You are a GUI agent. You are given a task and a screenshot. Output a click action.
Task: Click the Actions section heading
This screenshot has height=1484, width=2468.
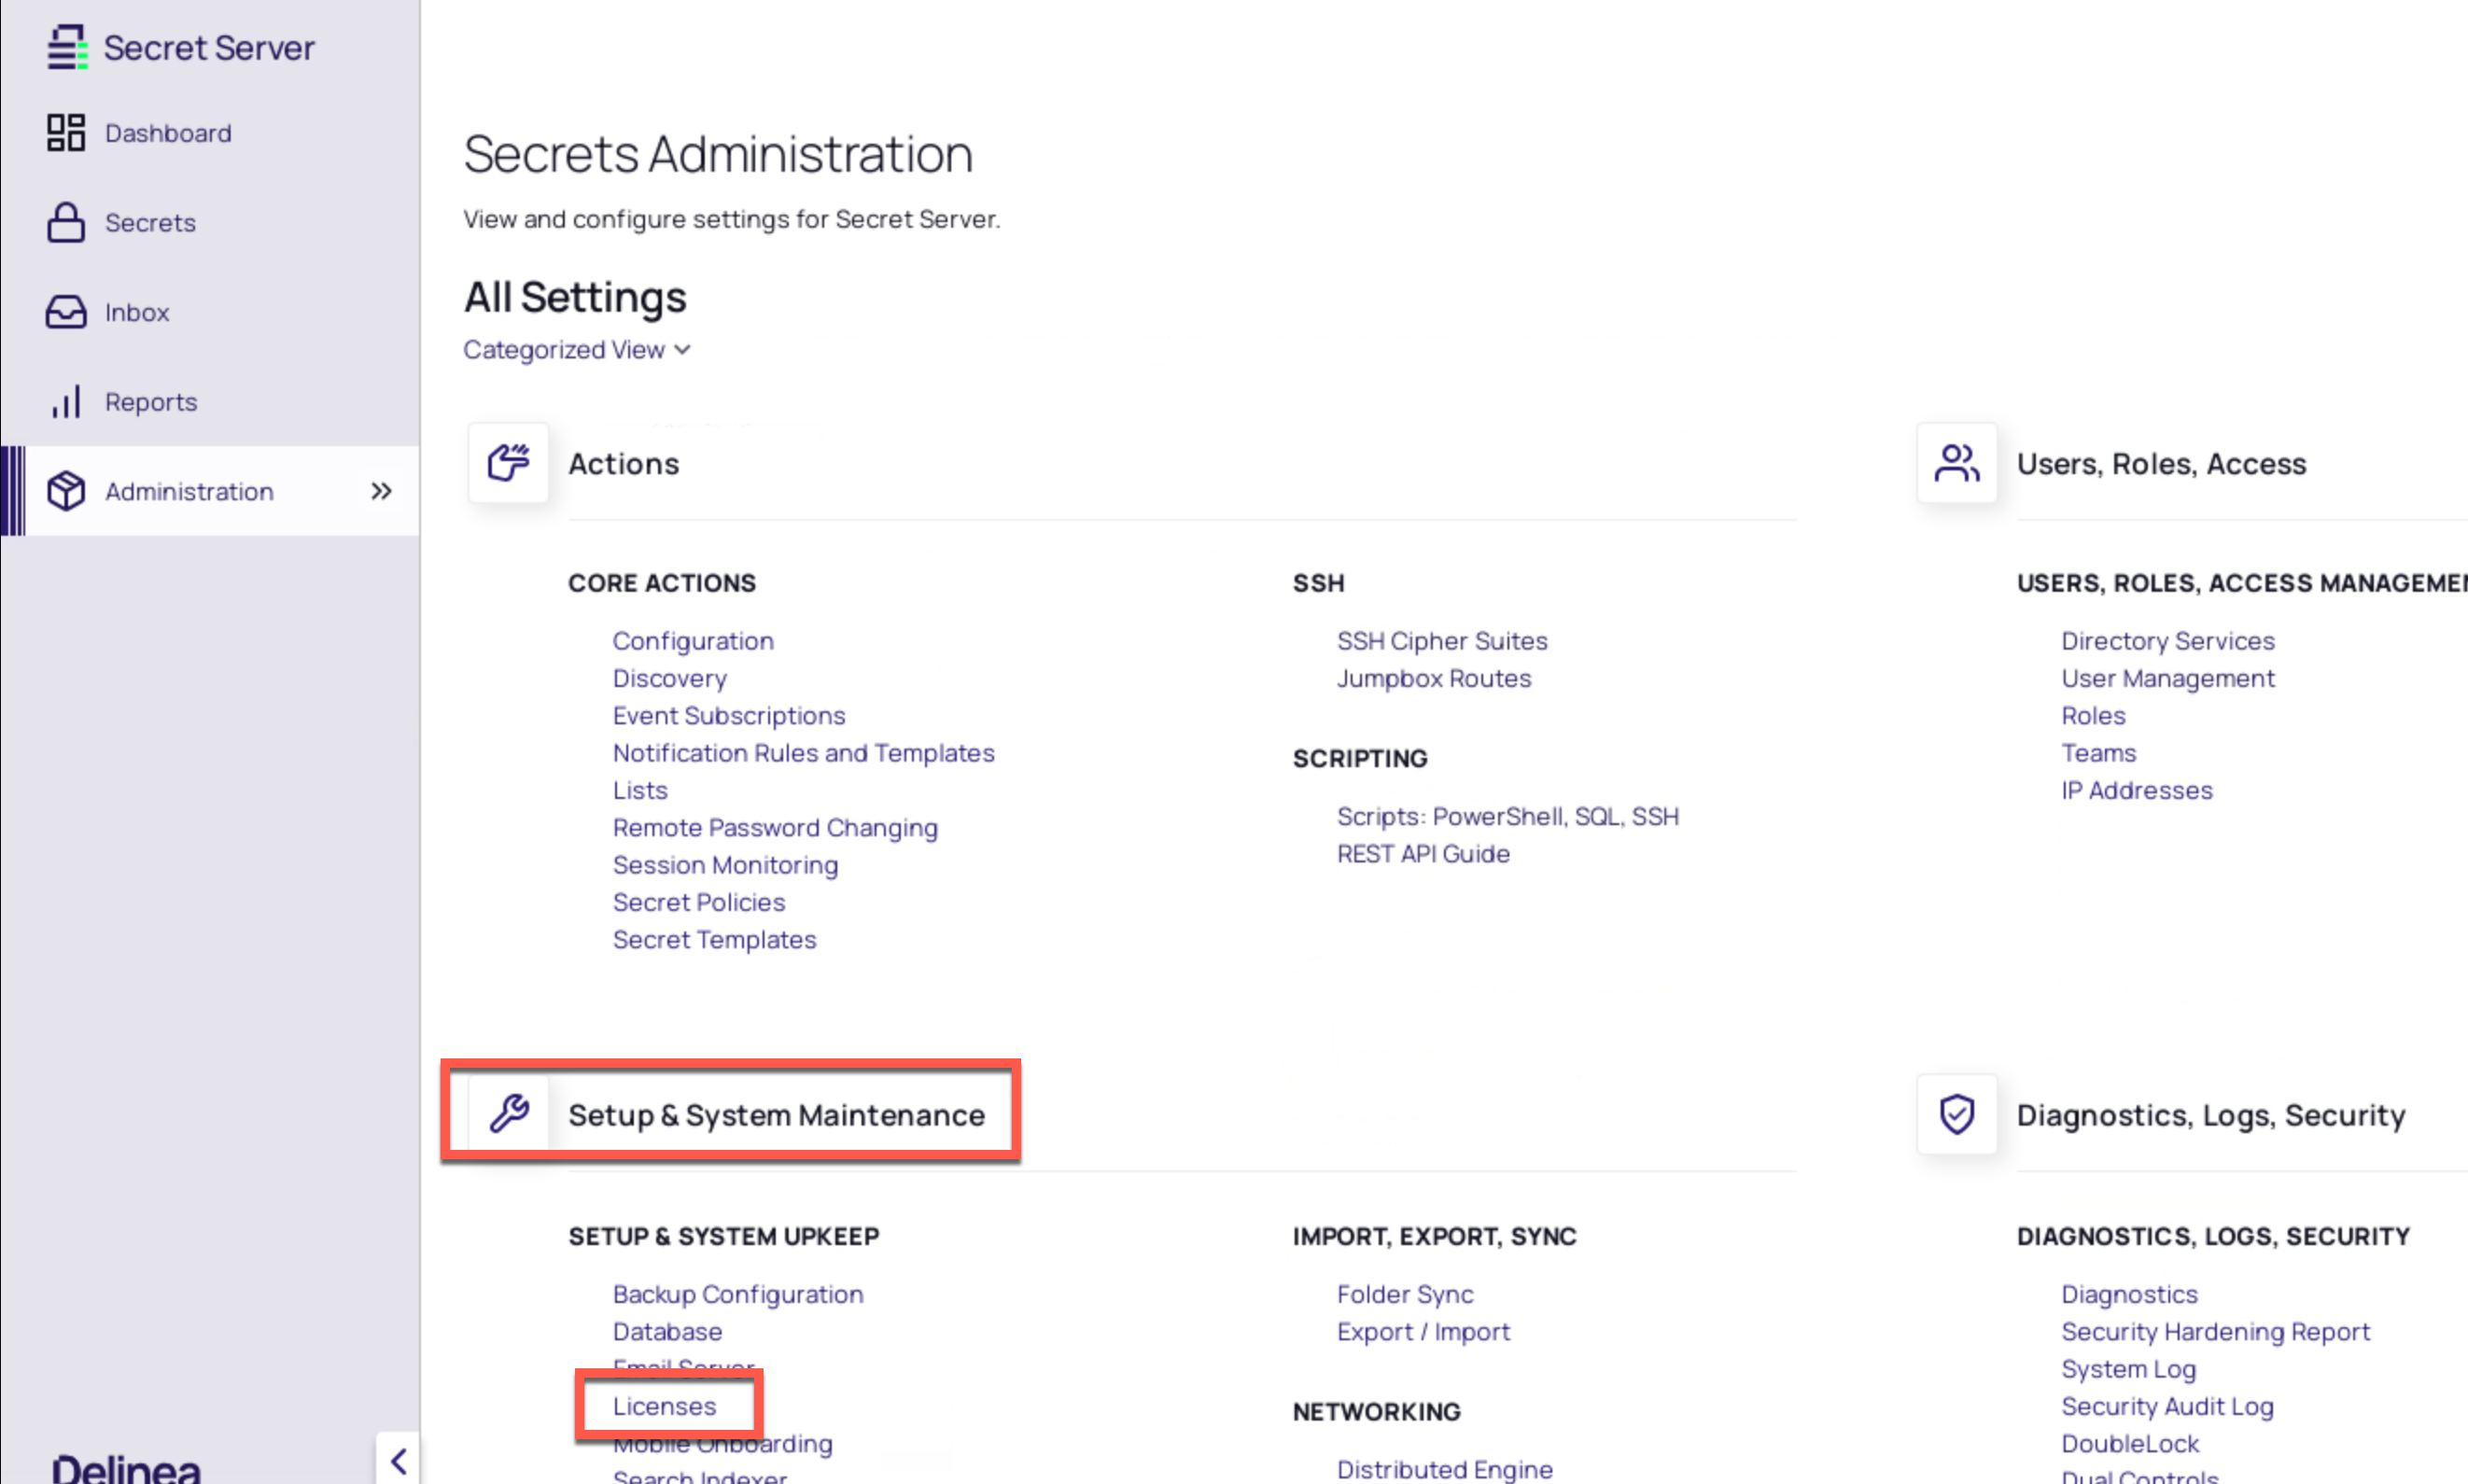click(623, 463)
